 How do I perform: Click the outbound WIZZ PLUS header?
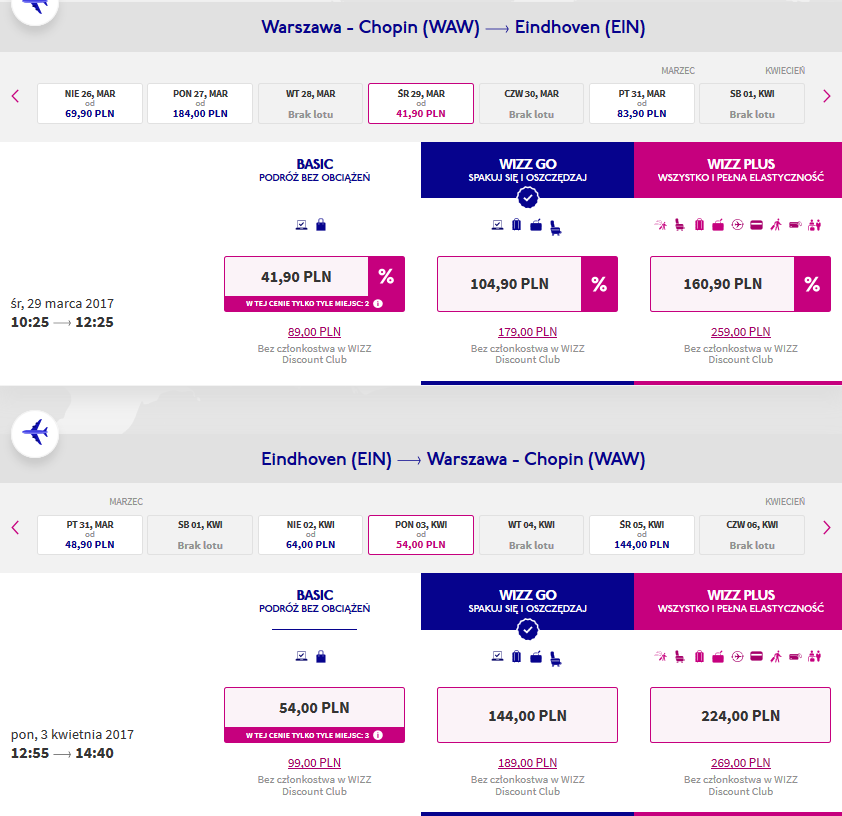pos(738,170)
